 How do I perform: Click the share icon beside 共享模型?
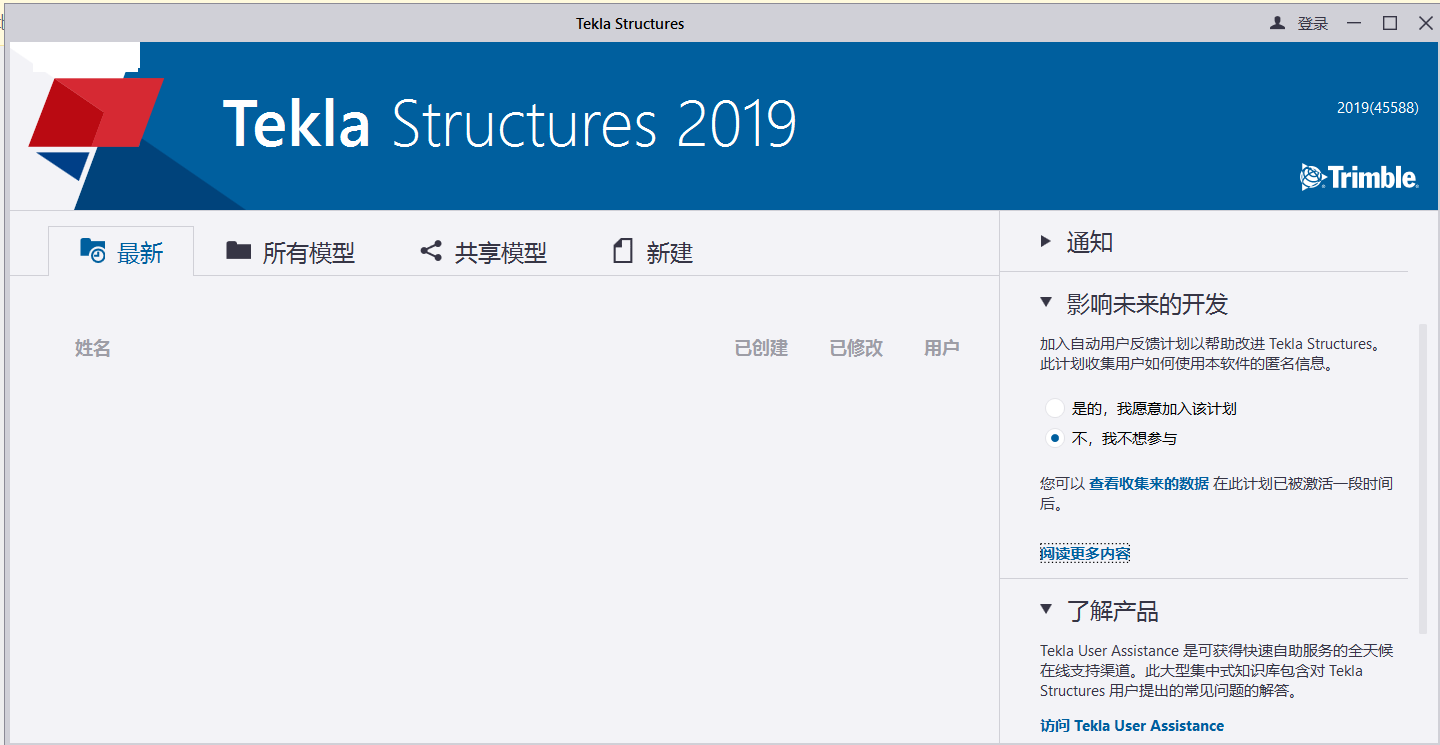click(431, 251)
